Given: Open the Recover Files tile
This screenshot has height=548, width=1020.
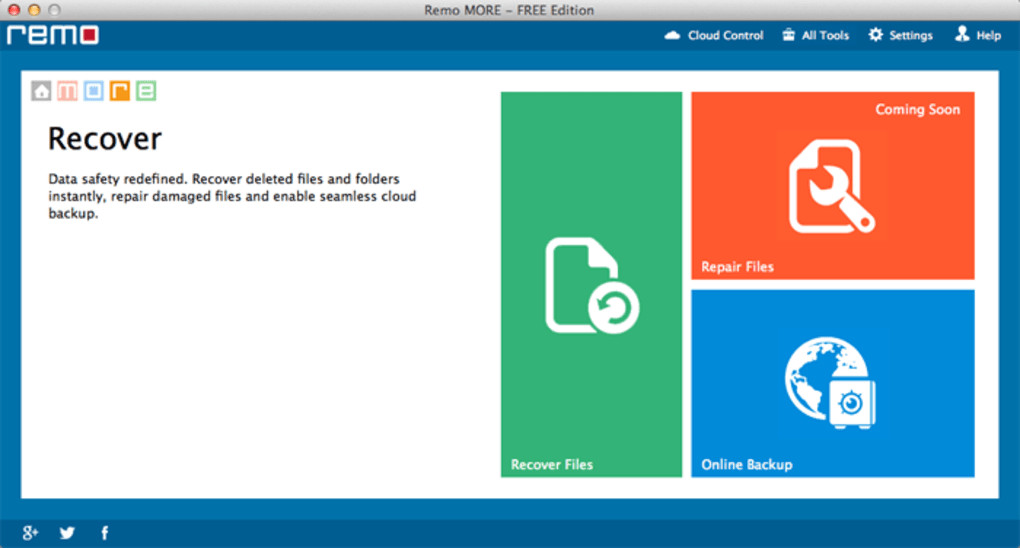Looking at the screenshot, I should click(x=591, y=284).
